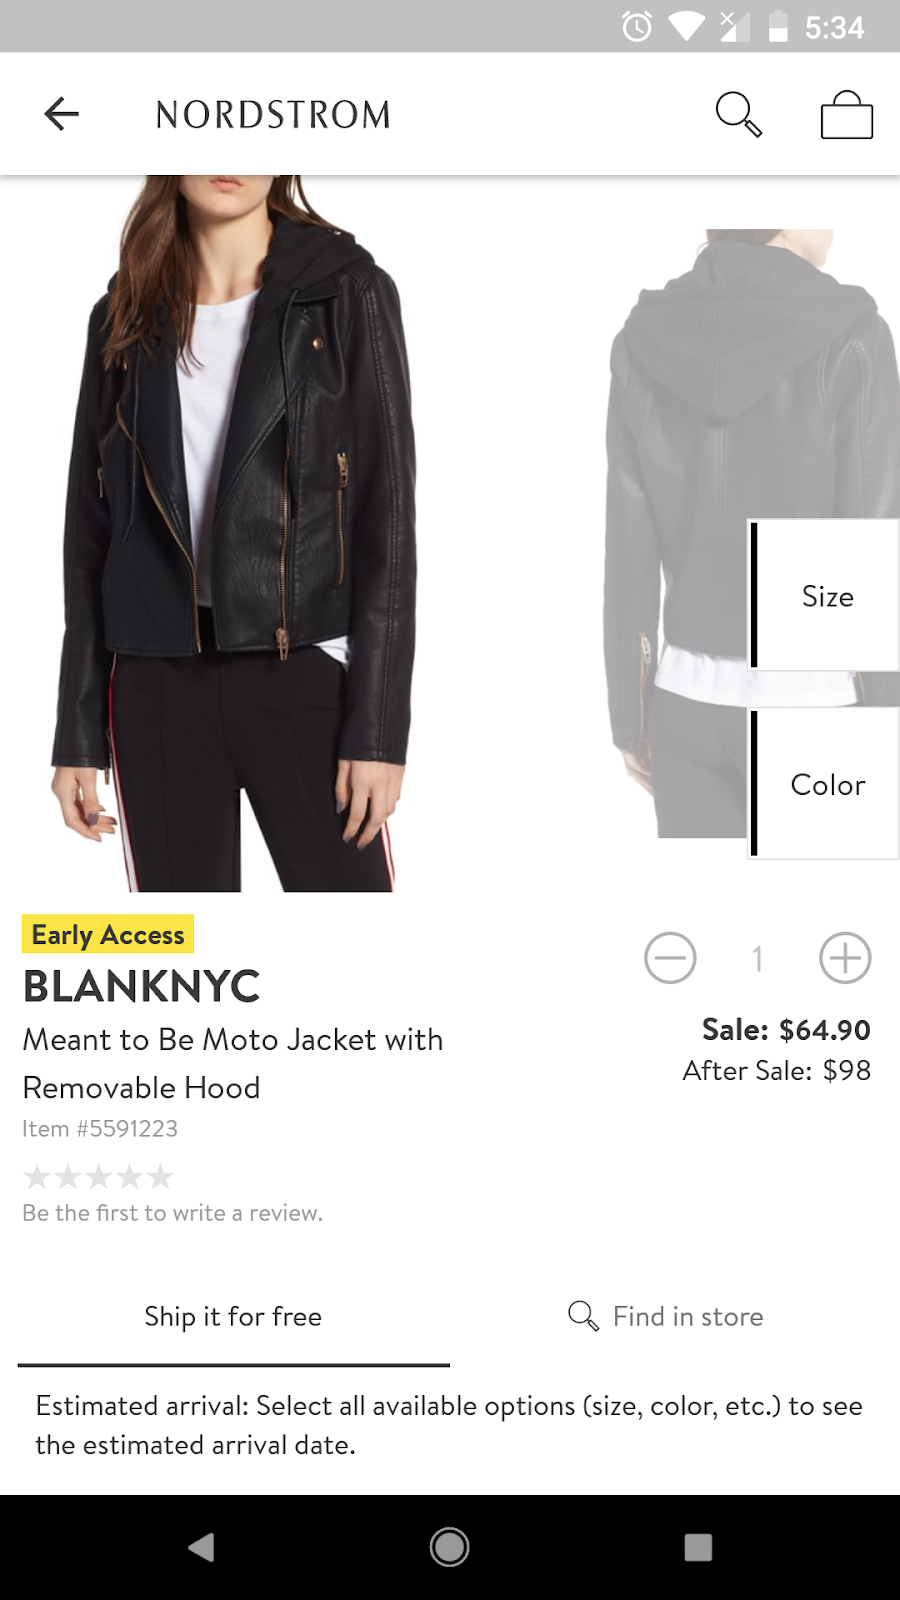
Task: Open the BLANKNYC brand page
Action: (140, 986)
